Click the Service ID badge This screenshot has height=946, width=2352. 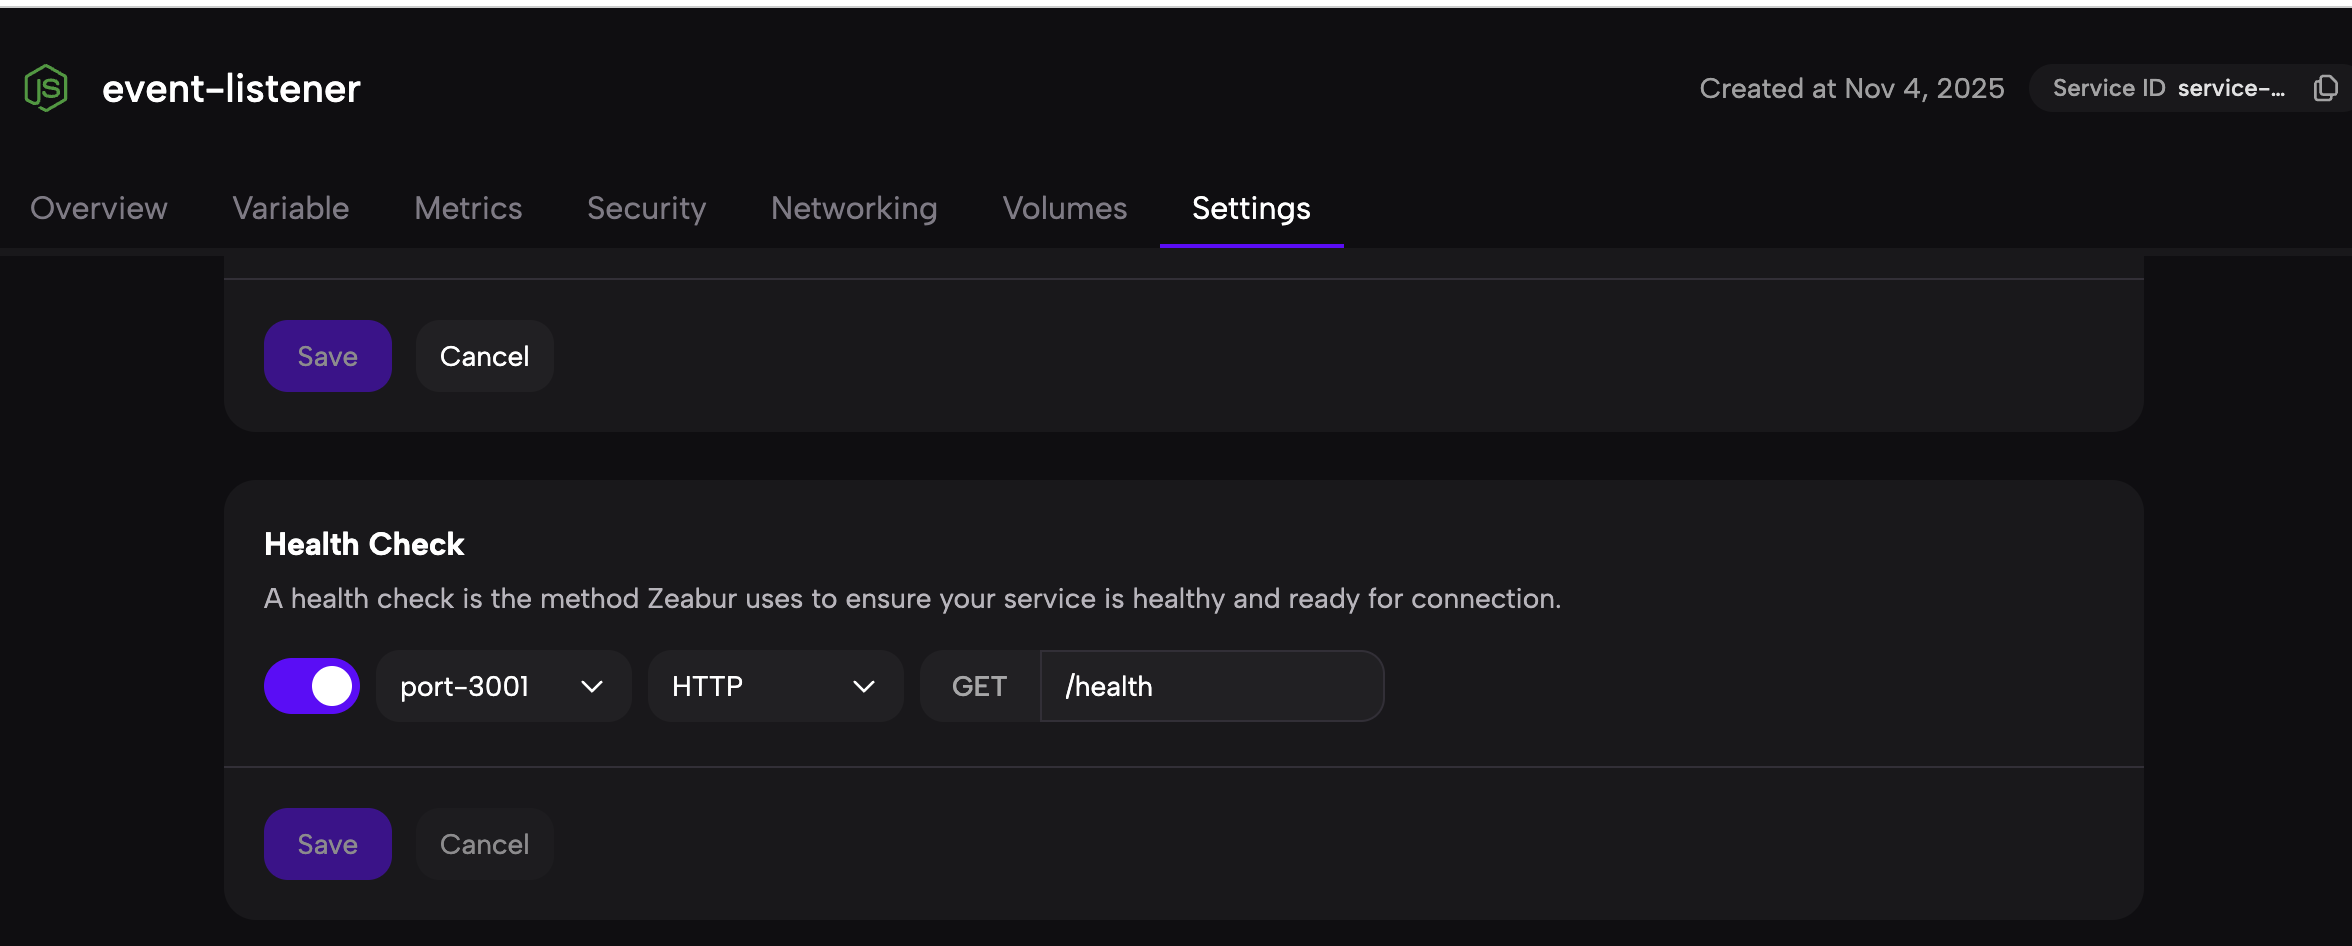pyautogui.click(x=2168, y=88)
